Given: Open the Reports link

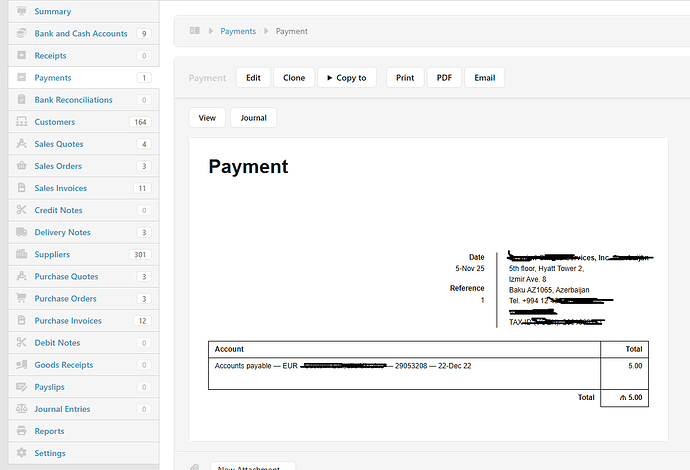Looking at the screenshot, I should [49, 431].
